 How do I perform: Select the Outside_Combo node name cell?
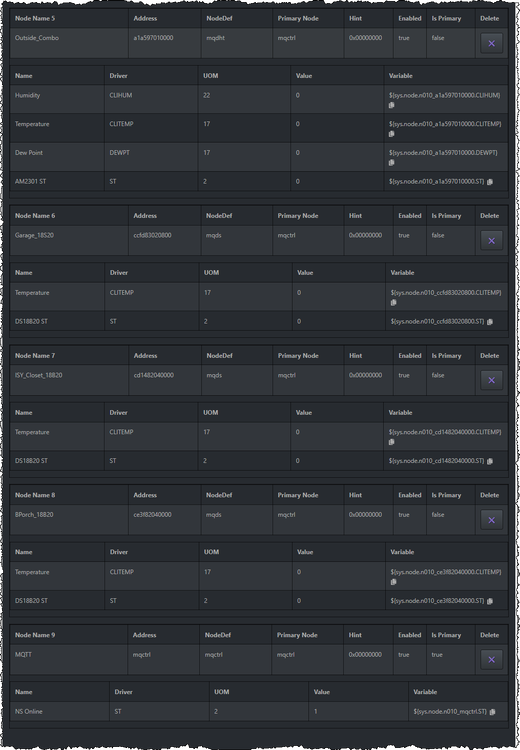pyautogui.click(x=69, y=43)
